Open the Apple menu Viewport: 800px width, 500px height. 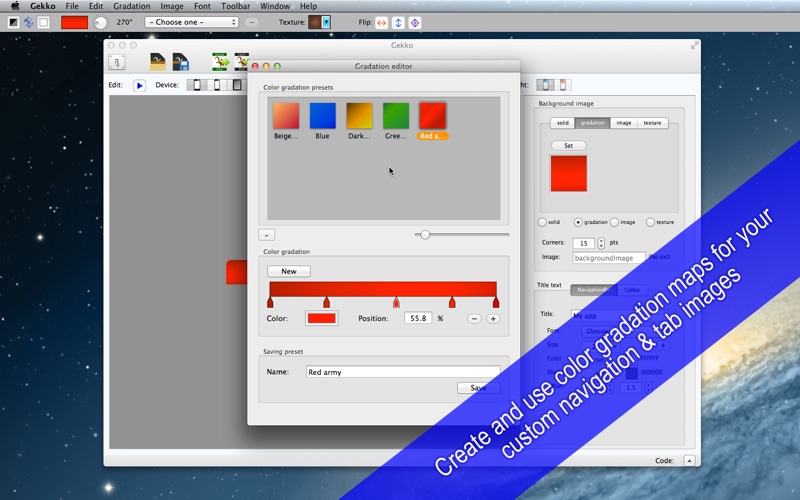pyautogui.click(x=15, y=6)
